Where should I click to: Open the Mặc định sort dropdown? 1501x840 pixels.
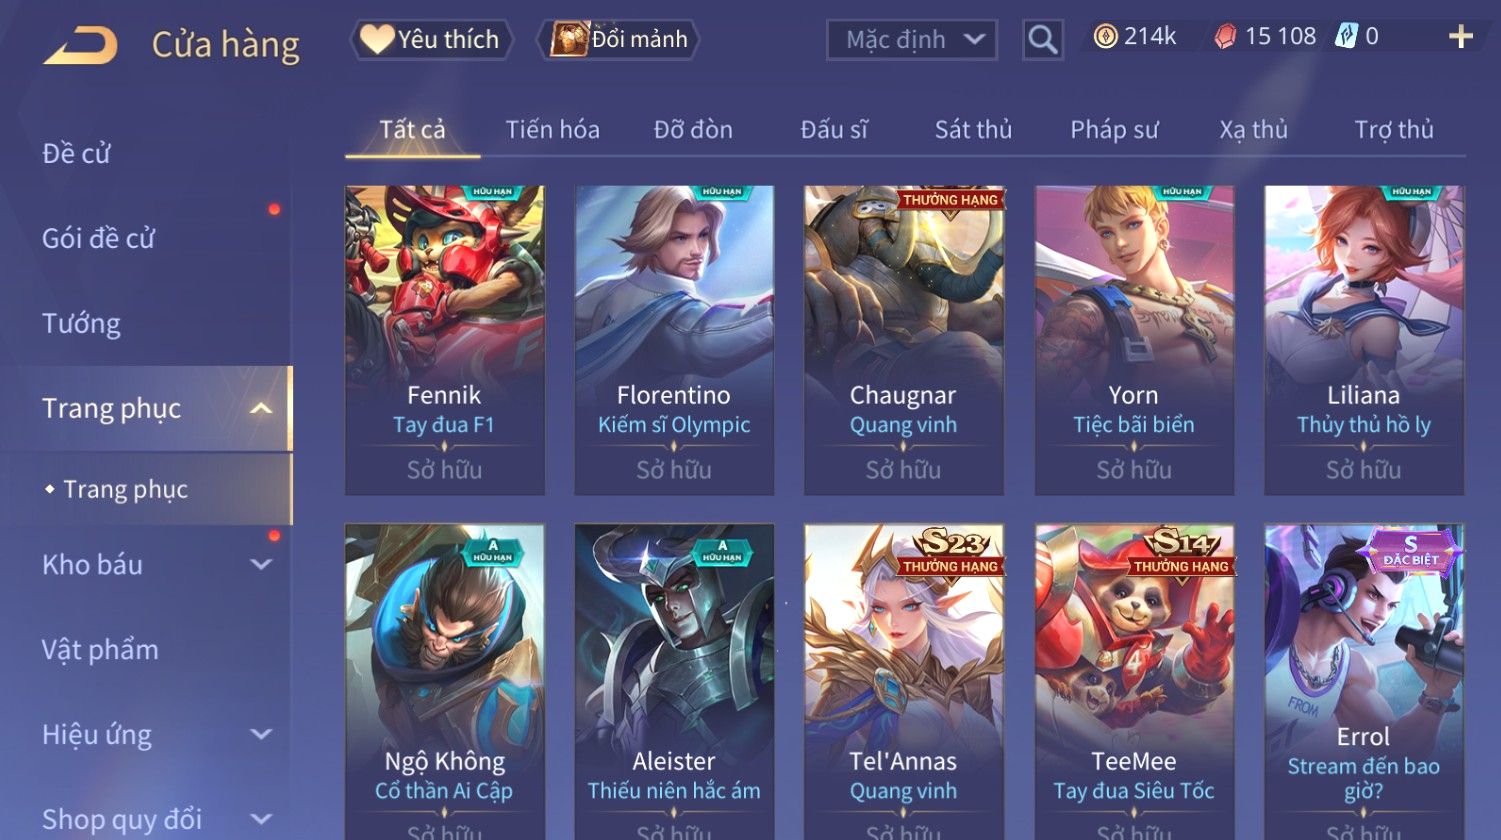coord(912,40)
